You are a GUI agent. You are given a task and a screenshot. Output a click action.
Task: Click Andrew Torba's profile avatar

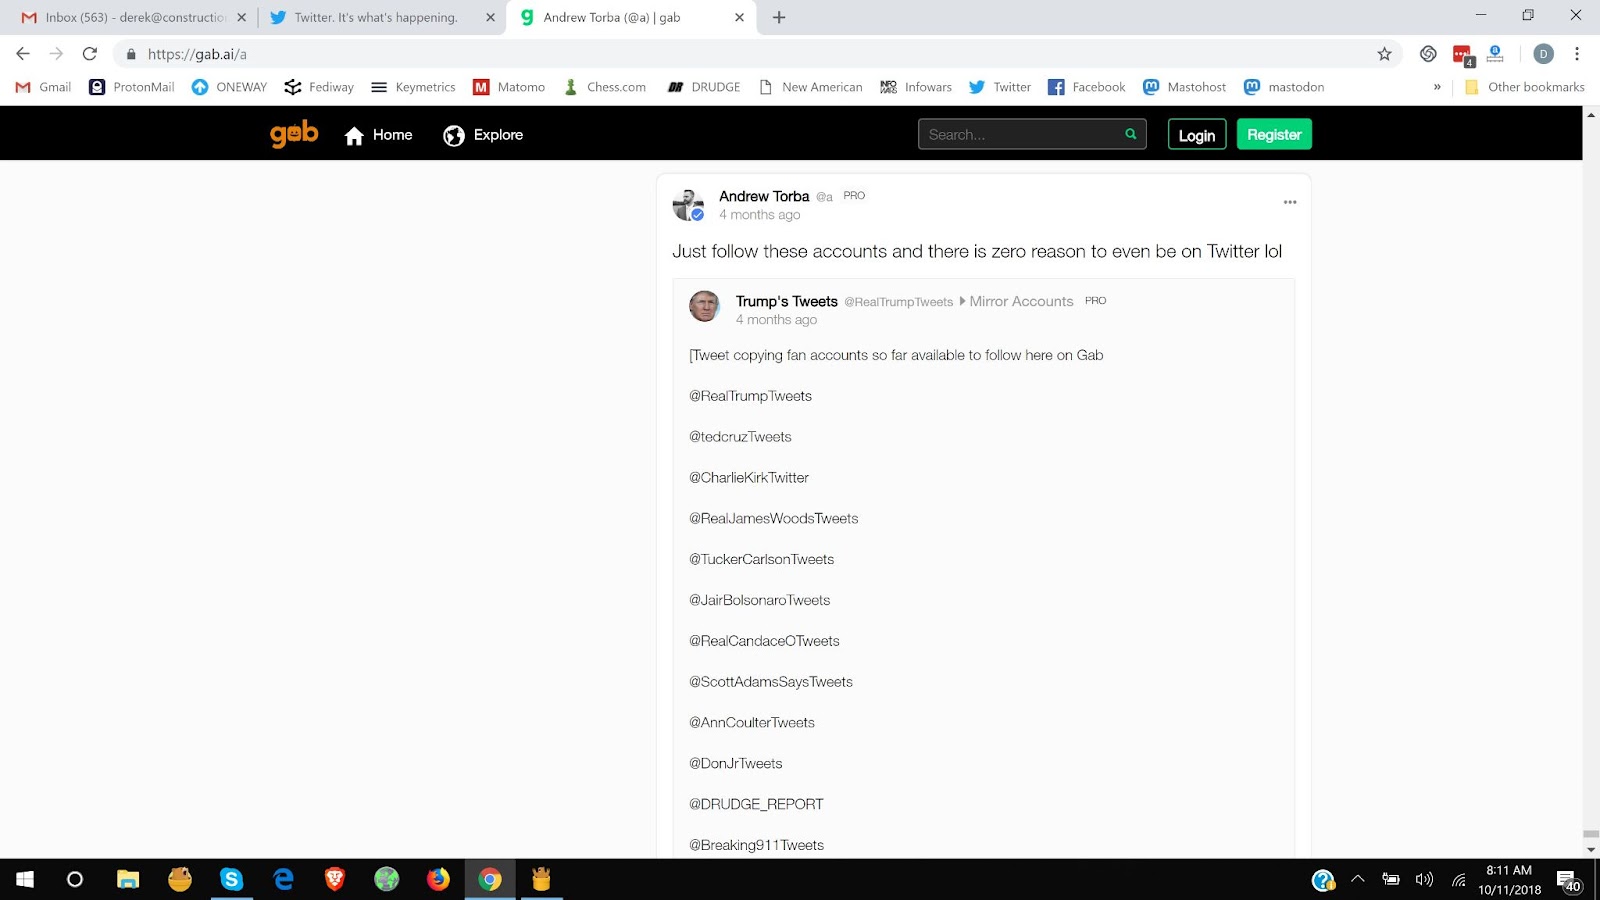point(689,205)
